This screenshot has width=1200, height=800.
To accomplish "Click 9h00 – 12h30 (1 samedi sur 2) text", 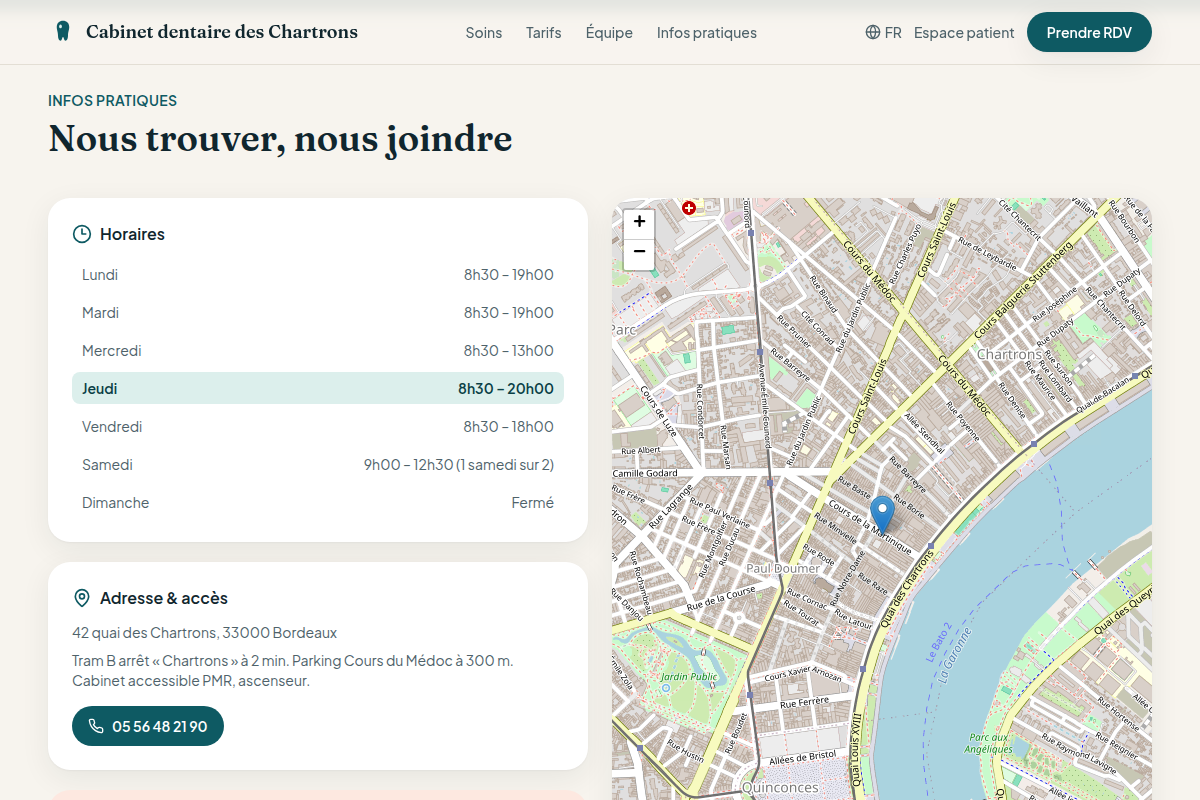I will point(459,465).
